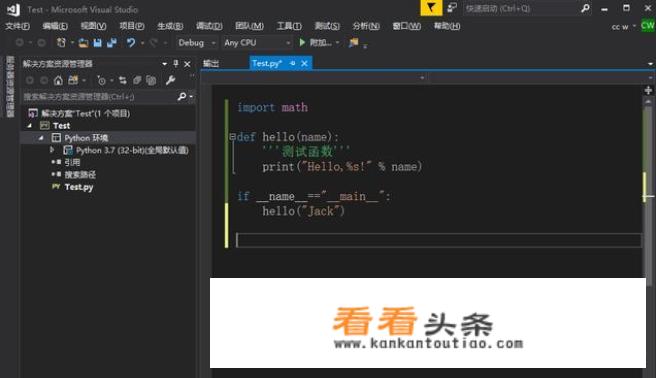Click the Find in Files toolbar icon
Screen dimensions: 656x378
coord(354,43)
